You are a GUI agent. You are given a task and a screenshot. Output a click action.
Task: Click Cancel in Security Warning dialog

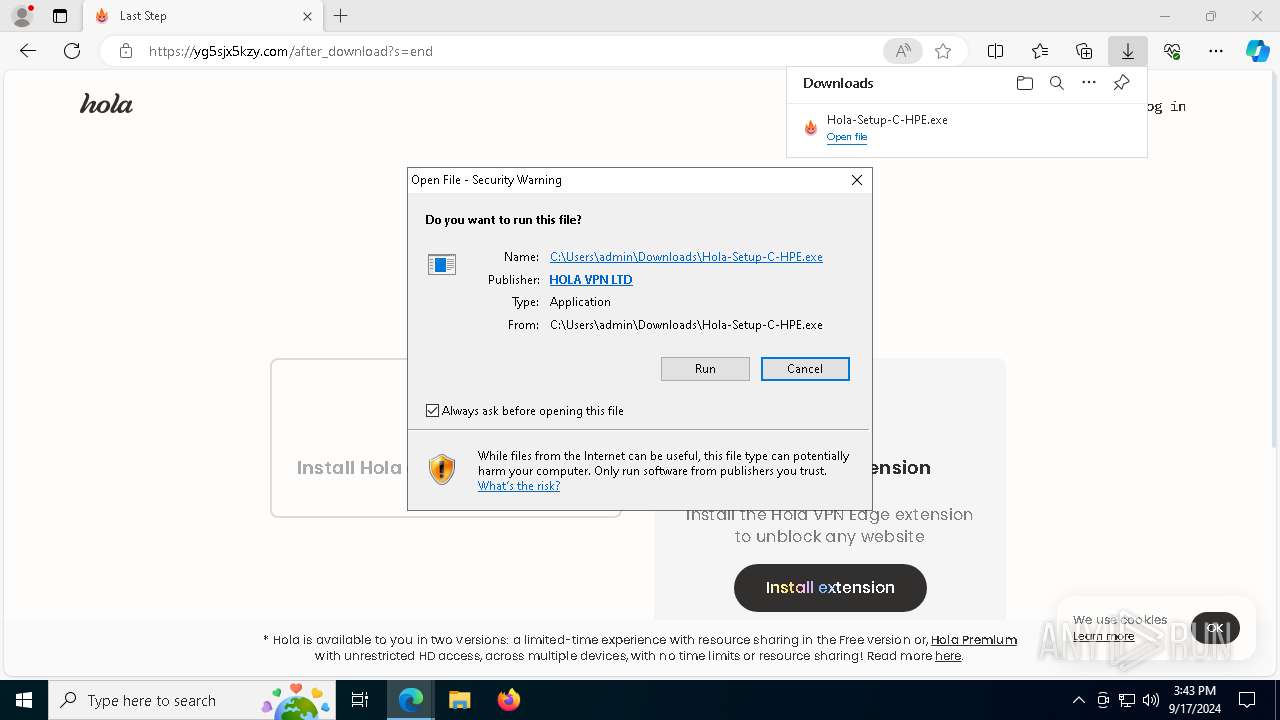point(805,369)
